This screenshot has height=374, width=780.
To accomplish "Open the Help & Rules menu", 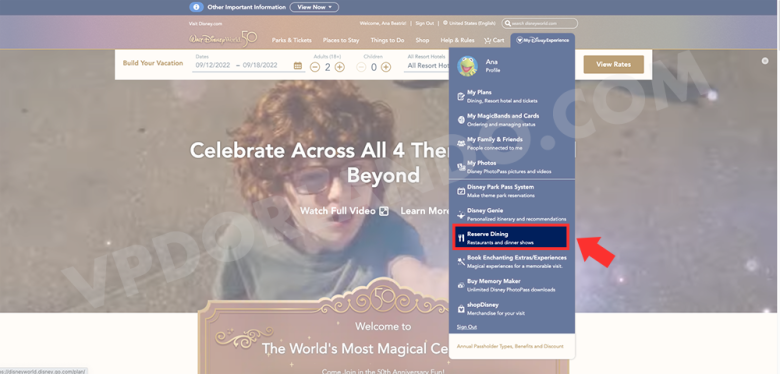I will [x=457, y=40].
